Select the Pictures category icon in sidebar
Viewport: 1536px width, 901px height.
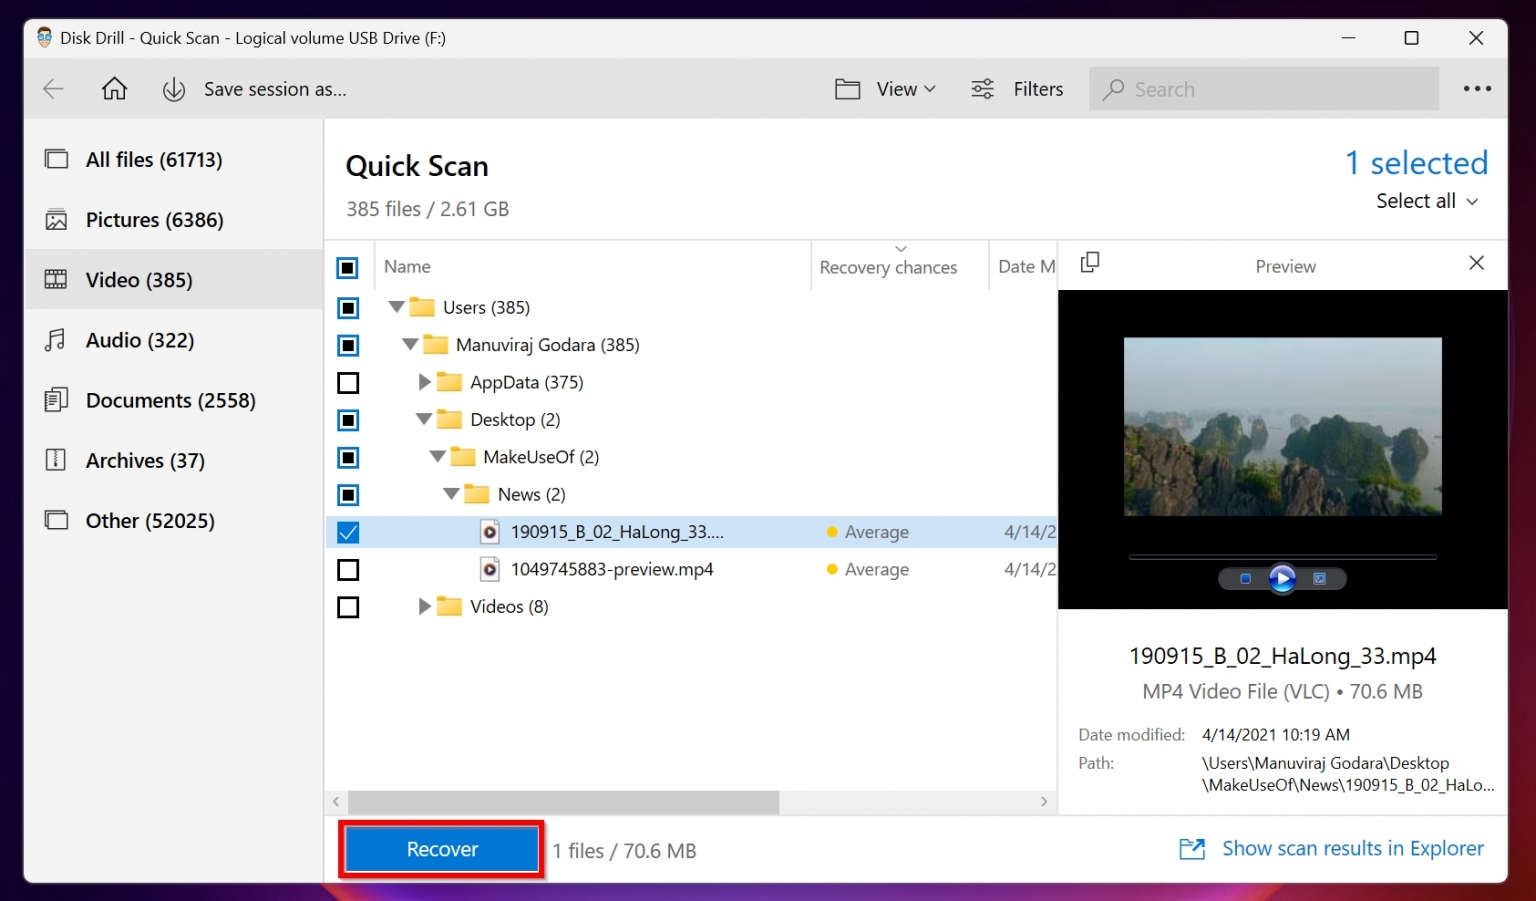click(x=57, y=219)
